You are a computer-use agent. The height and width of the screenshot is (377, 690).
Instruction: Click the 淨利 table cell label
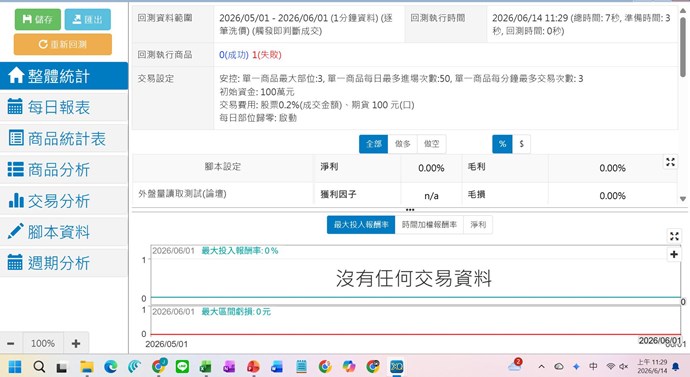(329, 167)
